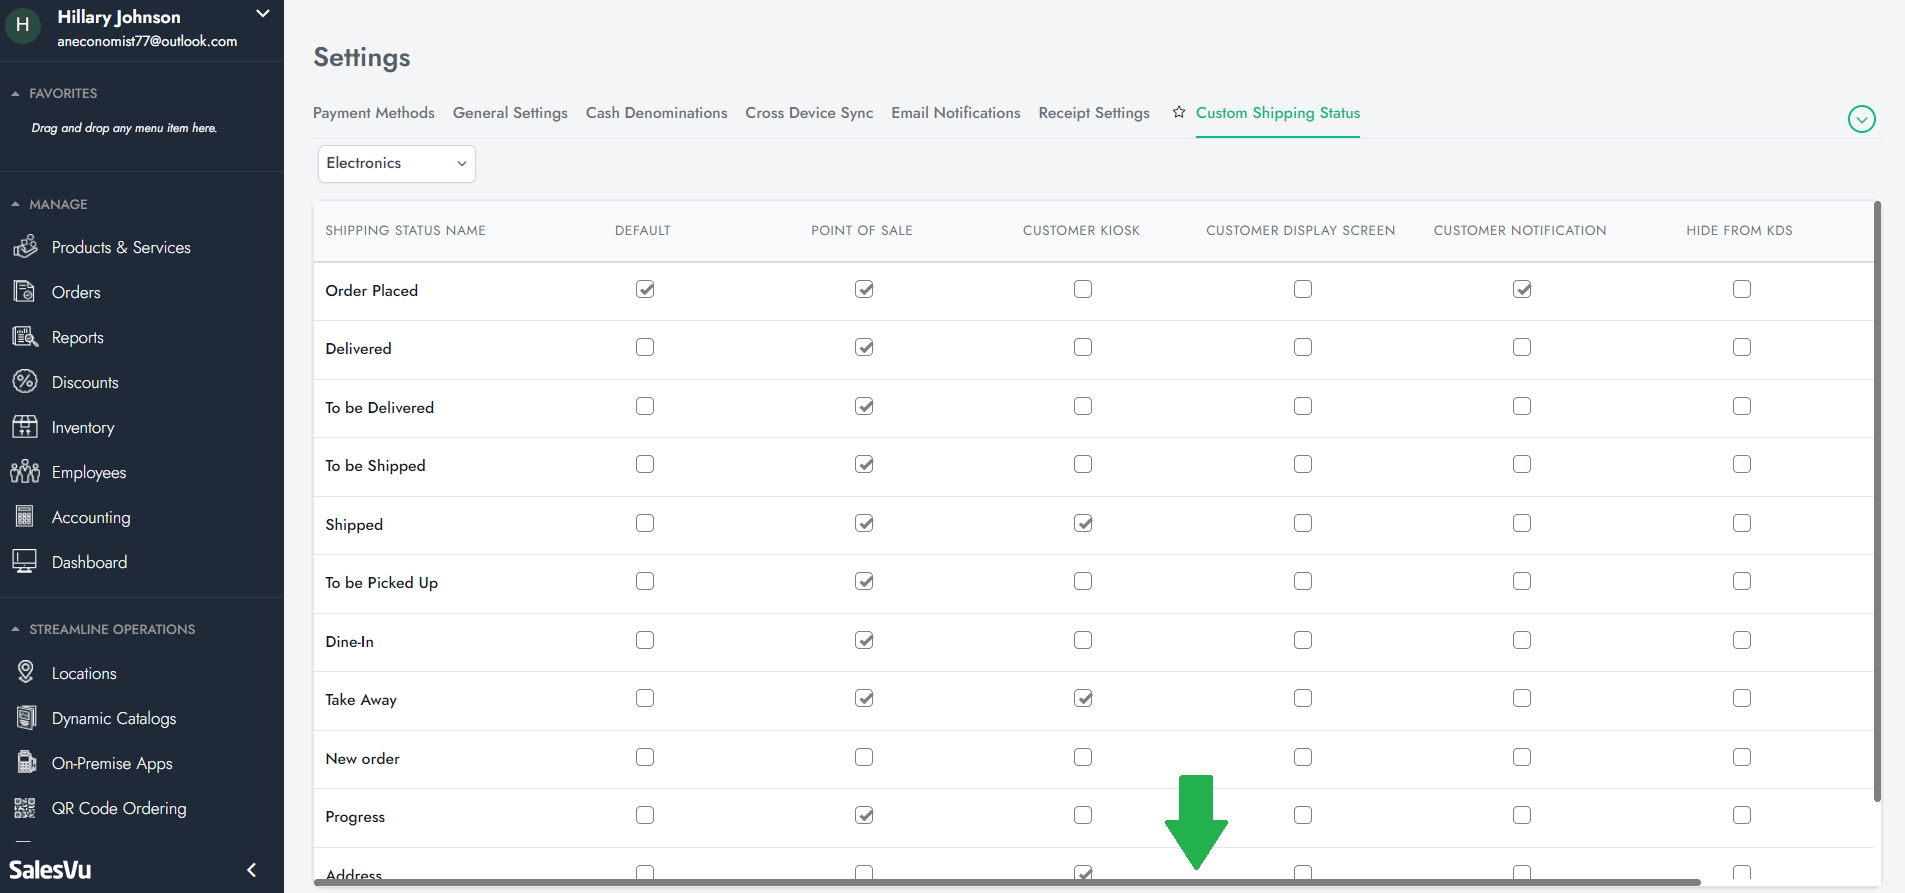Open the Inventory icon
Image resolution: width=1905 pixels, height=893 pixels.
tap(25, 427)
